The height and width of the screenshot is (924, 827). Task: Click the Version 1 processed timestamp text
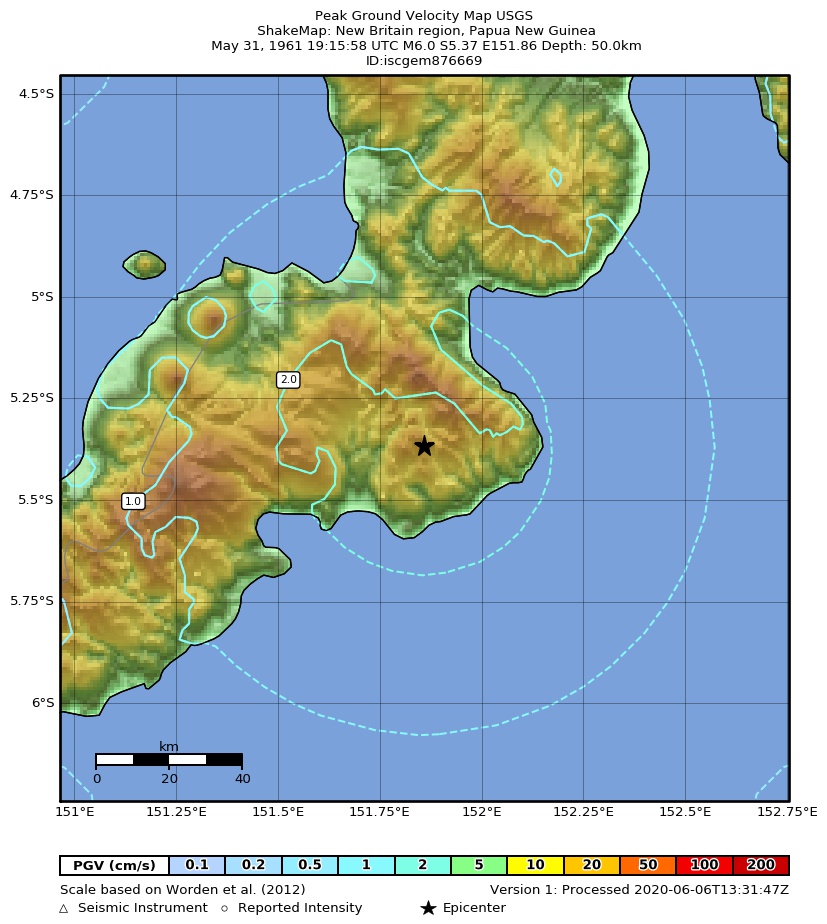[639, 889]
